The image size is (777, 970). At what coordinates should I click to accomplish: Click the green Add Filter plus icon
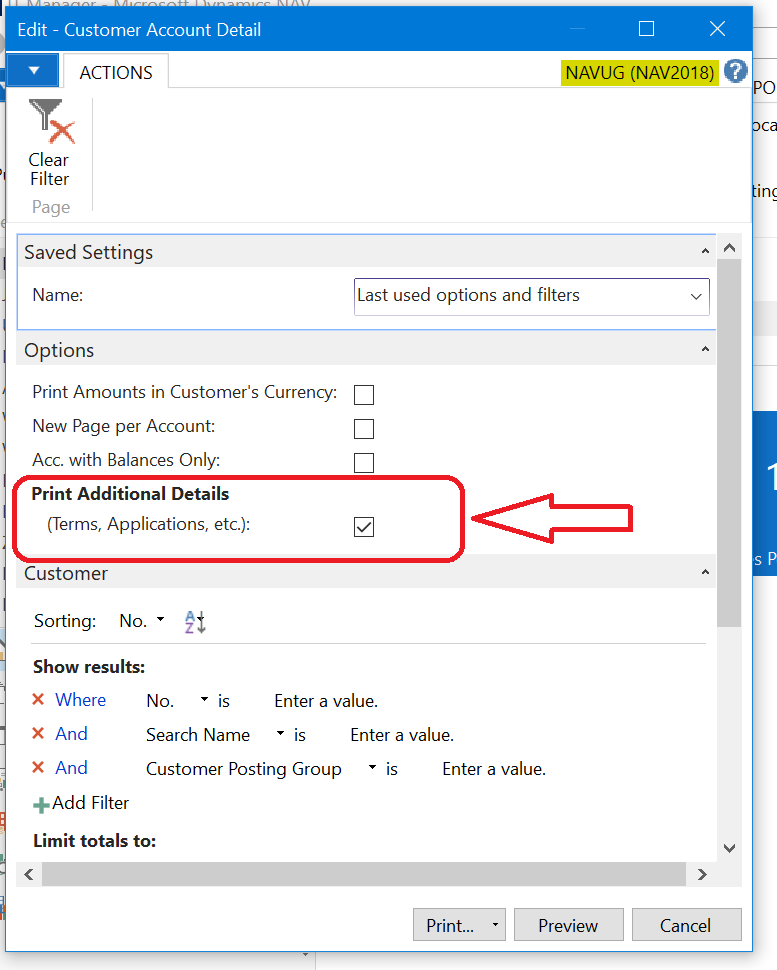[40, 803]
